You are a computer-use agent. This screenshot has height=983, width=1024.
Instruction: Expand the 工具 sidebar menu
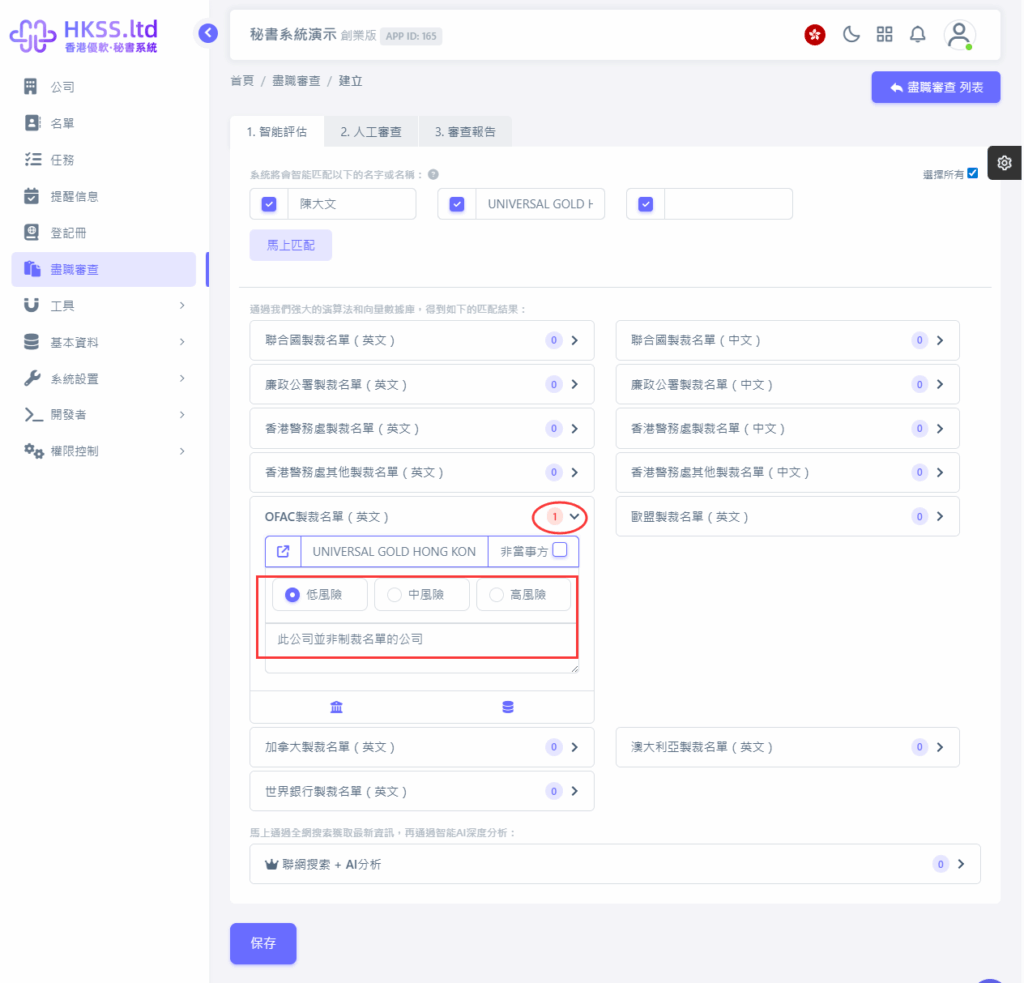104,305
